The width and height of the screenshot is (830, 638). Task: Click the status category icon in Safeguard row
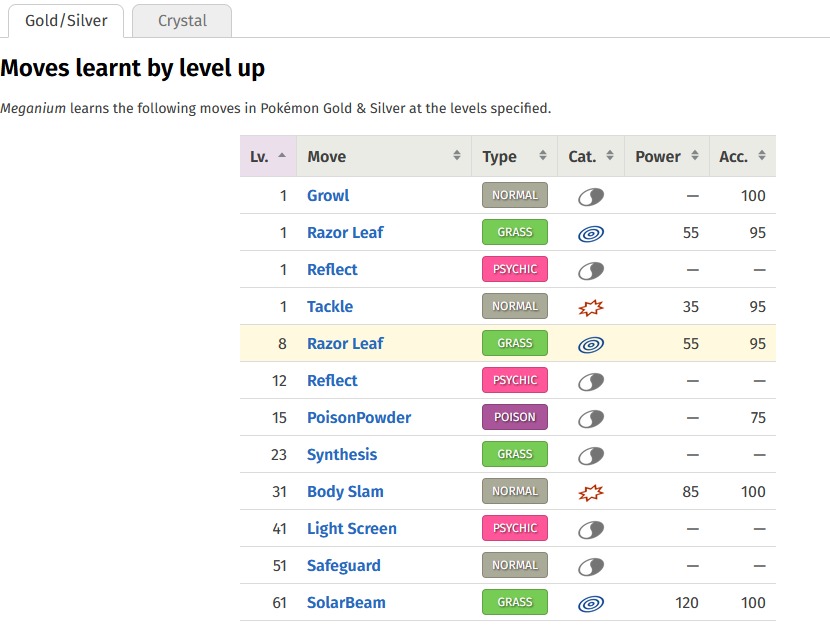[591, 566]
